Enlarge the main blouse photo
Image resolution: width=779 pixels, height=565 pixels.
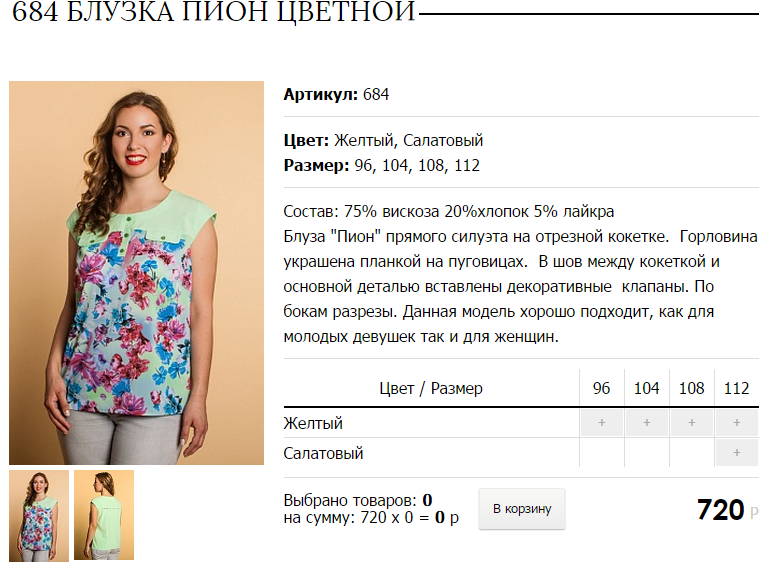point(136,273)
